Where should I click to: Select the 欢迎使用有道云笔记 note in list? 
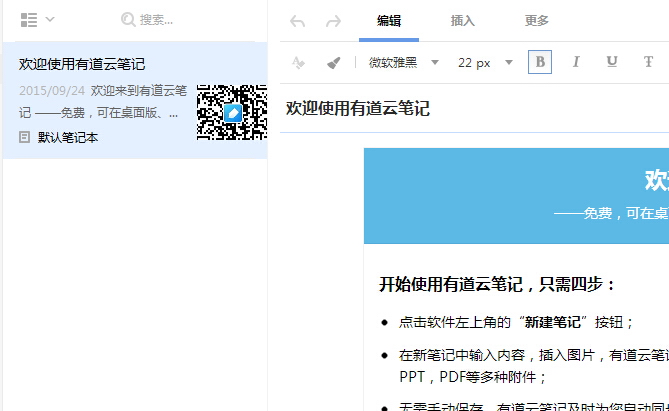pos(135,100)
